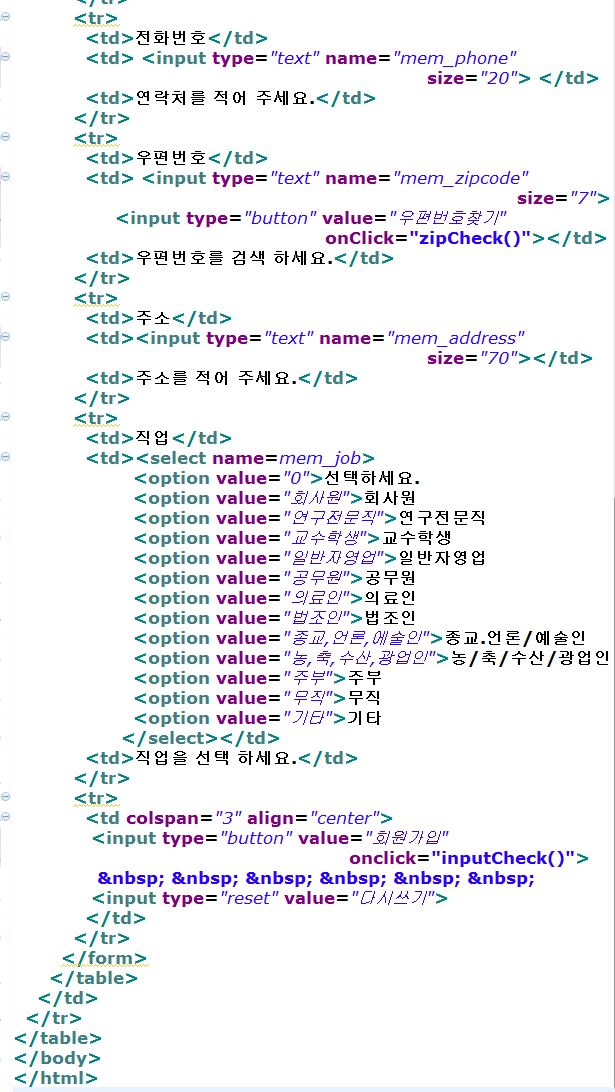615x1092 pixels.
Task: Click the italic attribute value "연구전문직"
Action: pyautogui.click(x=336, y=518)
